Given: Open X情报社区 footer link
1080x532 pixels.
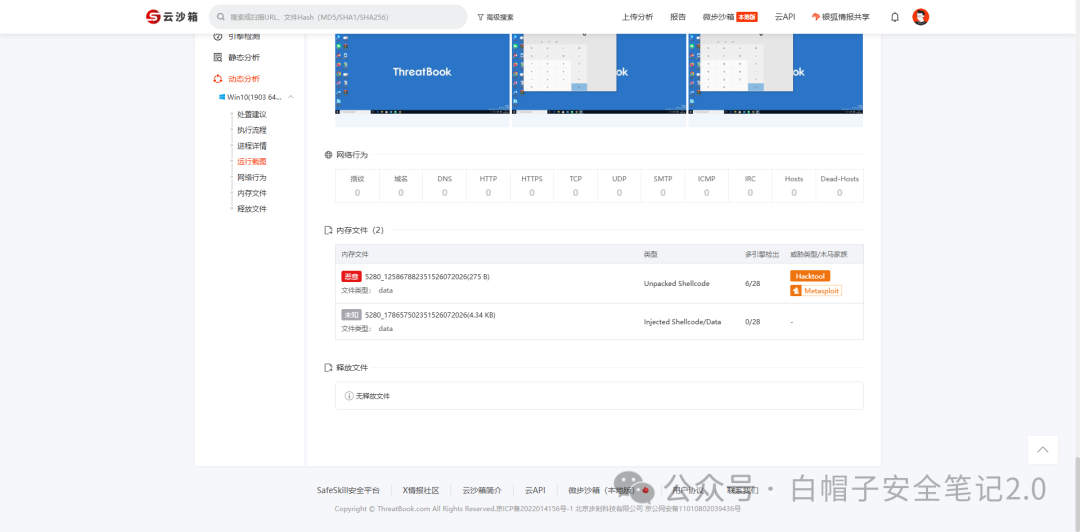Looking at the screenshot, I should (421, 491).
